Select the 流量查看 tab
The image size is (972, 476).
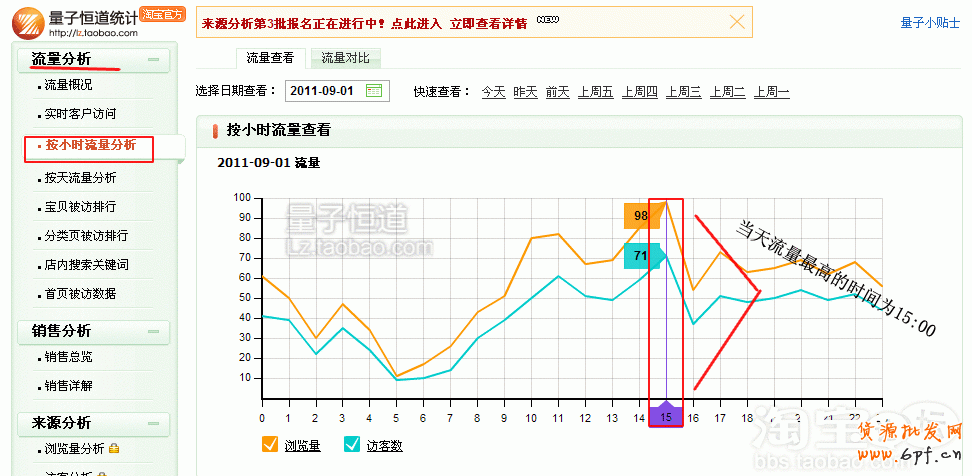coord(270,59)
